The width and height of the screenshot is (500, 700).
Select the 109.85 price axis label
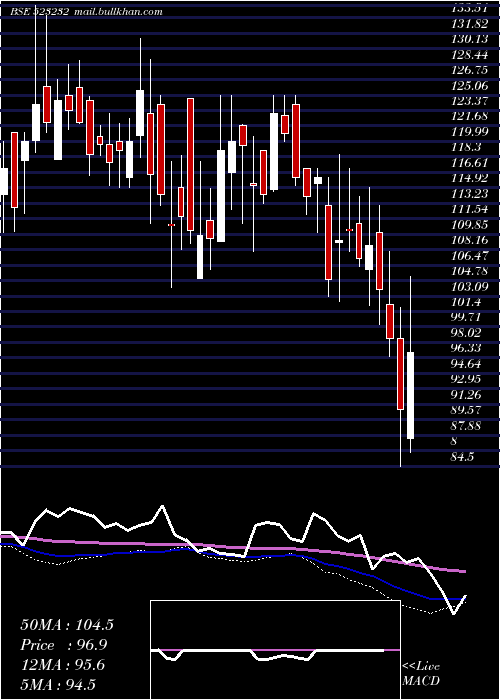click(x=469, y=225)
